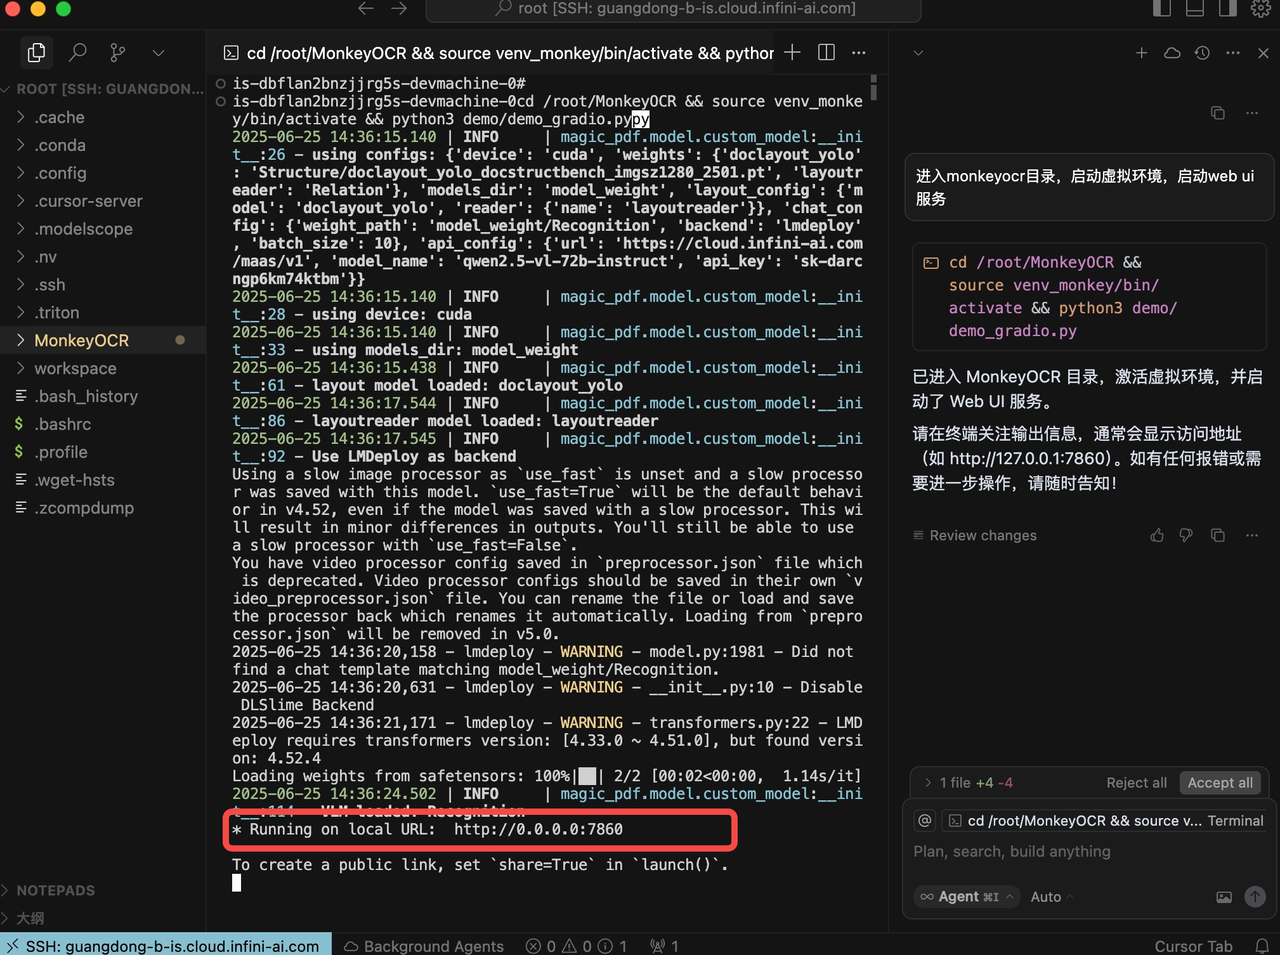
Task: Send the chat message with the arrow icon
Action: click(x=1255, y=897)
